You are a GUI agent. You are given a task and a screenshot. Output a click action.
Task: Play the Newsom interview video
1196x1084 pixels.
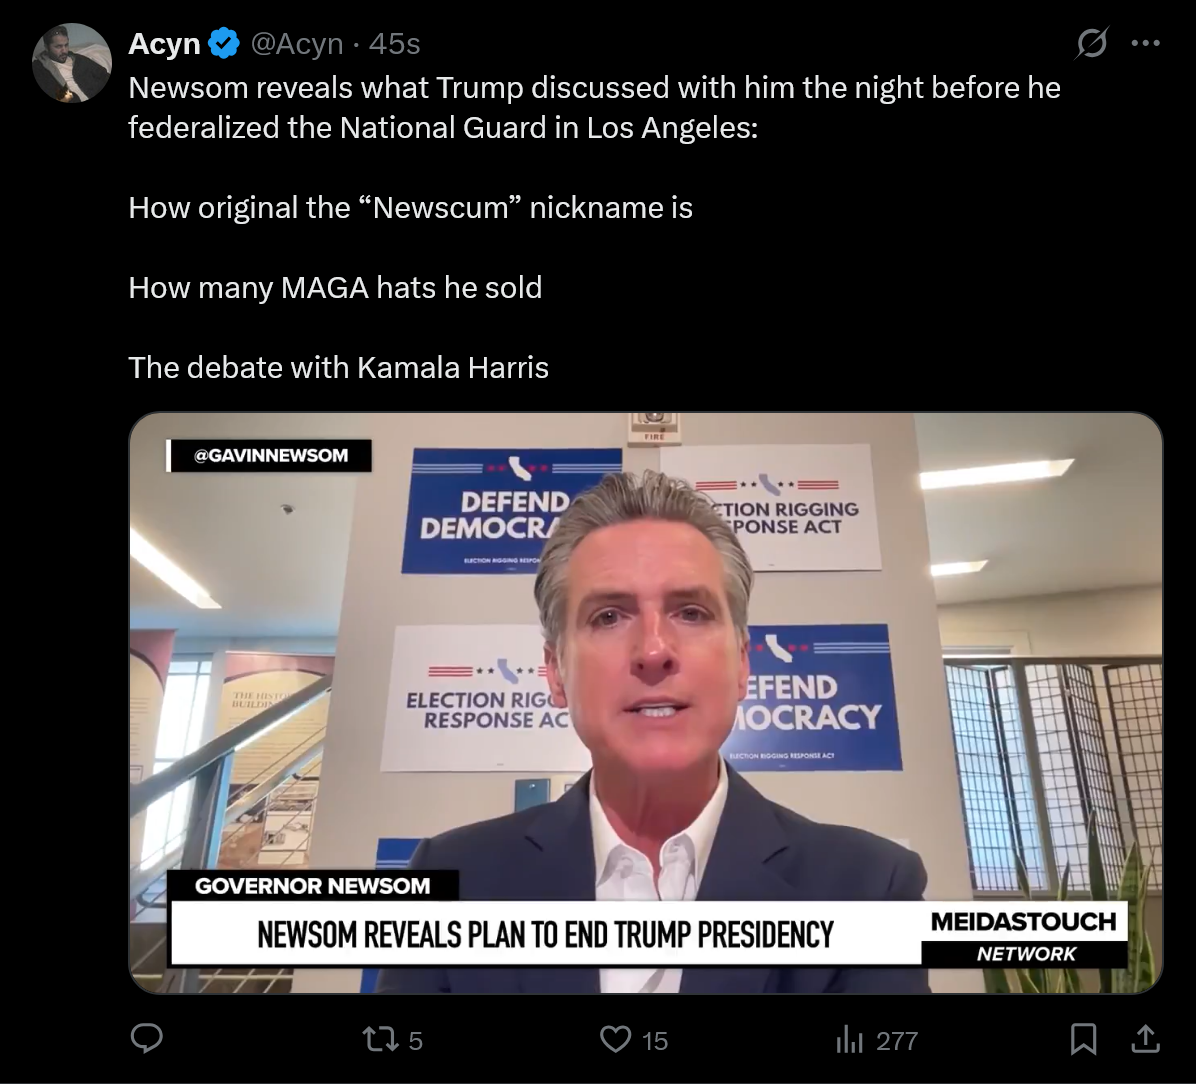pyautogui.click(x=645, y=703)
